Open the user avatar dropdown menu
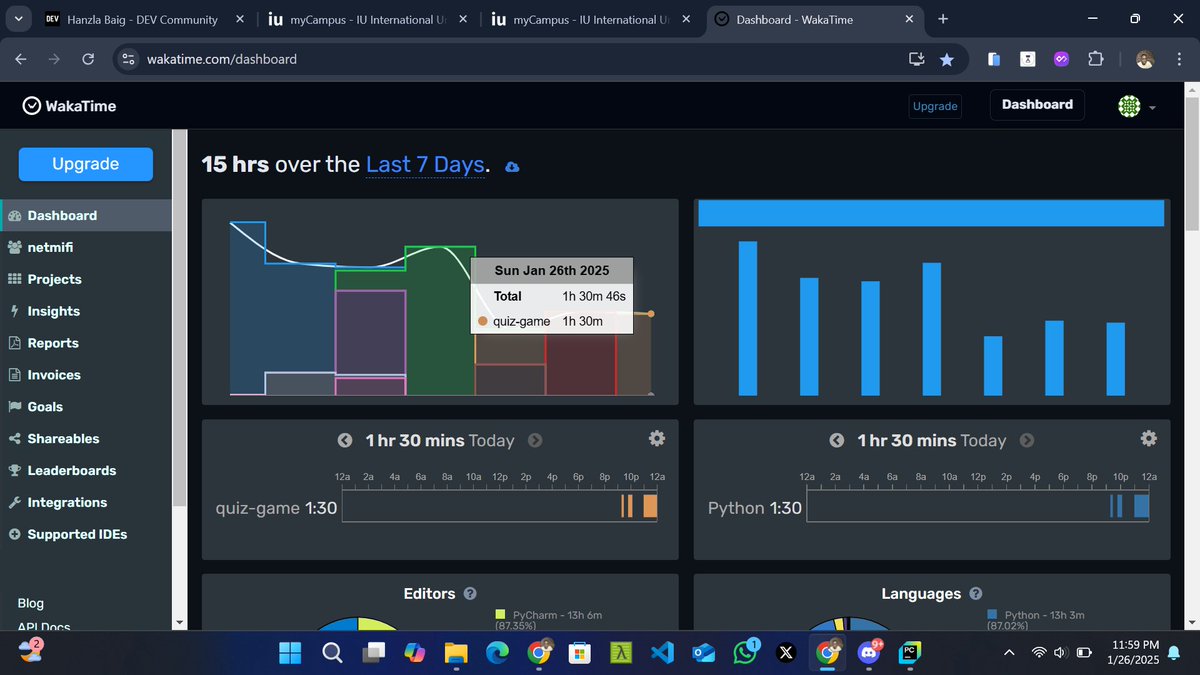Viewport: 1200px width, 675px height. click(x=1137, y=106)
